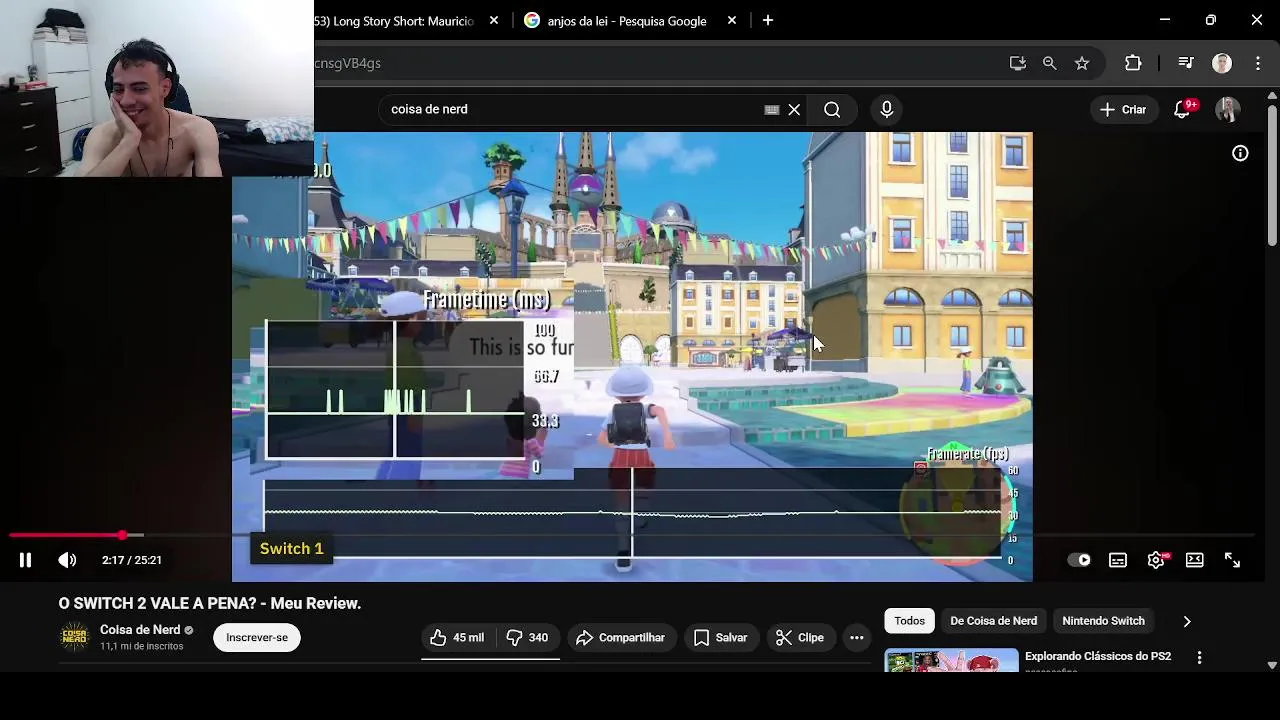The image size is (1280, 720).
Task: Open the media control toolbar icon
Action: tap(1186, 63)
